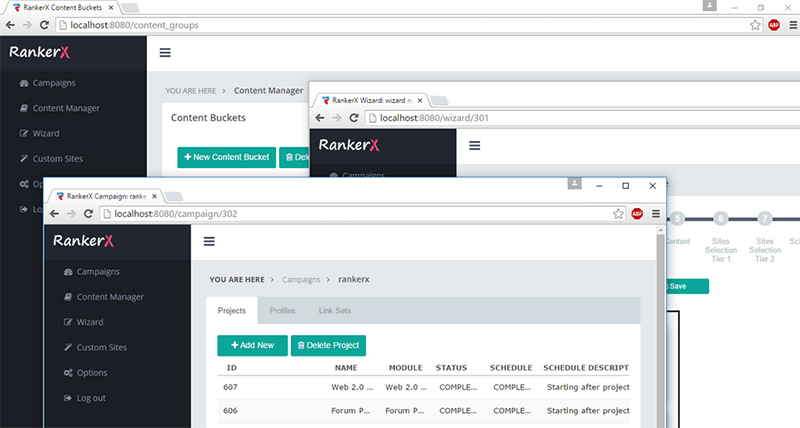
Task: Select project row 607
Action: click(423, 387)
